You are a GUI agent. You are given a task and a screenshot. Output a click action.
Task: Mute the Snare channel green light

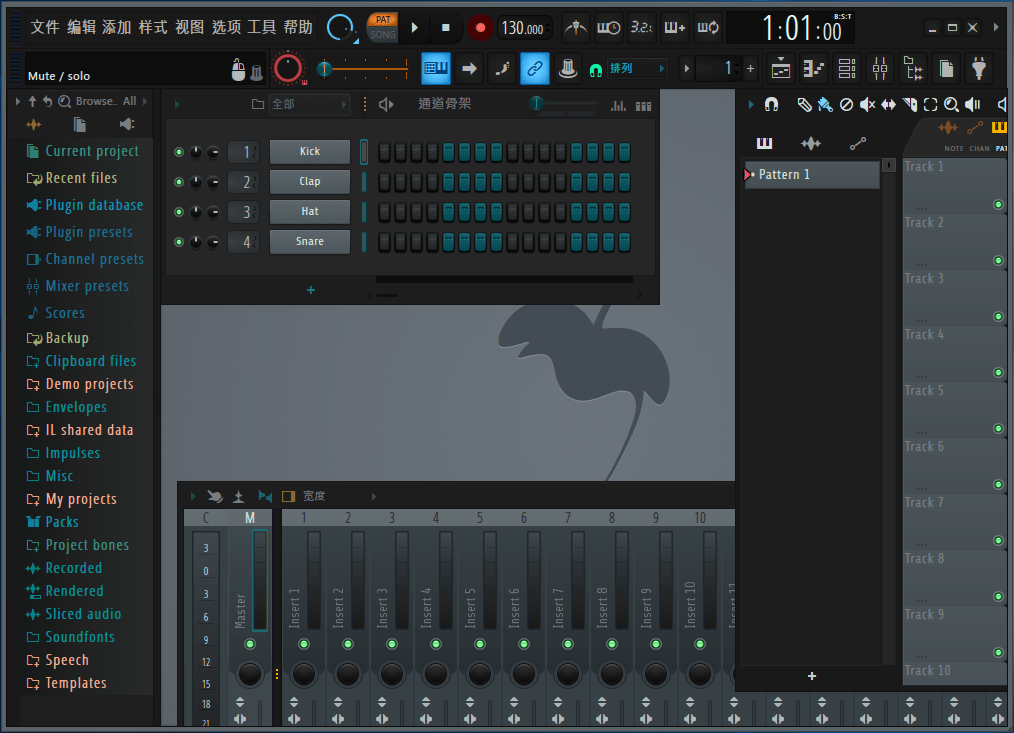pos(179,242)
